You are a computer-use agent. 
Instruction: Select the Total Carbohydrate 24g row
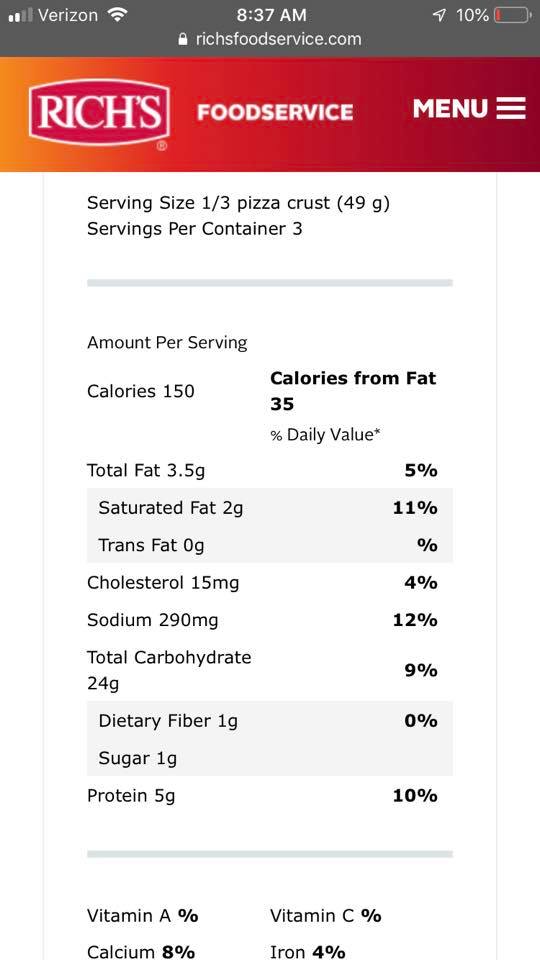click(x=269, y=670)
